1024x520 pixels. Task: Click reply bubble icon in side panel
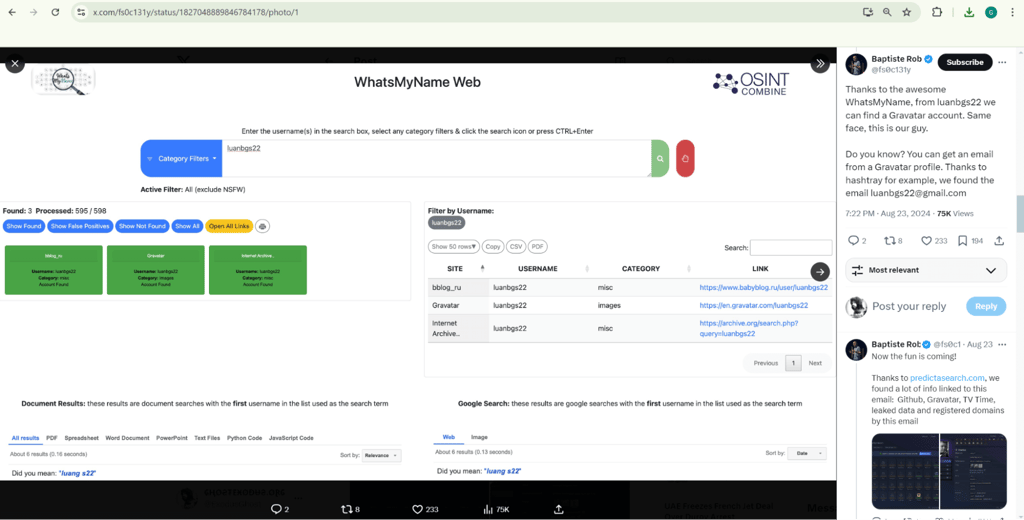[853, 240]
